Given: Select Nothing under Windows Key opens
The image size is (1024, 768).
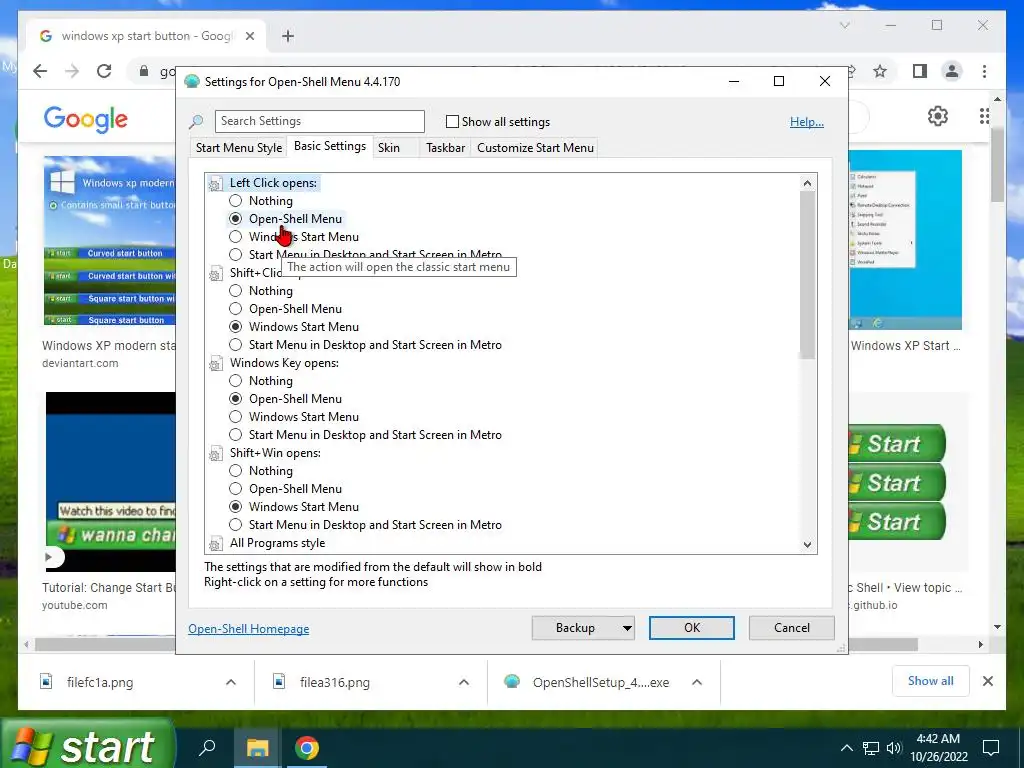Looking at the screenshot, I should point(235,381).
